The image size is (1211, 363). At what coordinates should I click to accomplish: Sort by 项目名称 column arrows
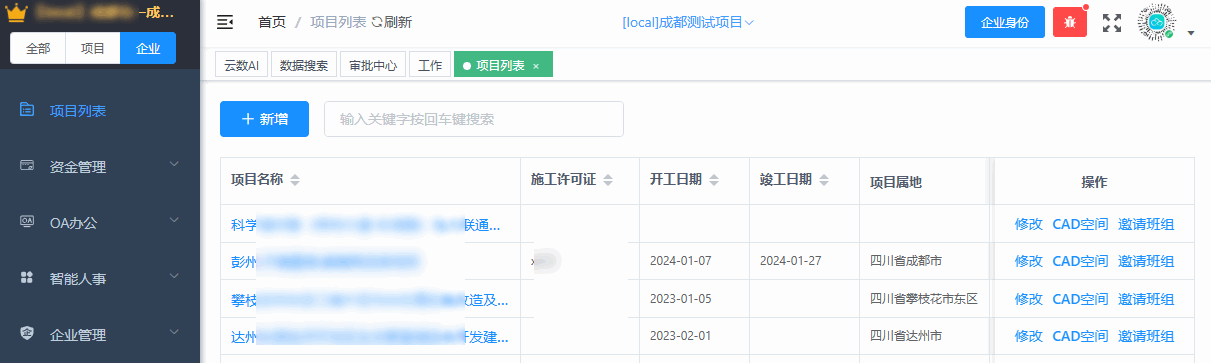click(x=295, y=181)
